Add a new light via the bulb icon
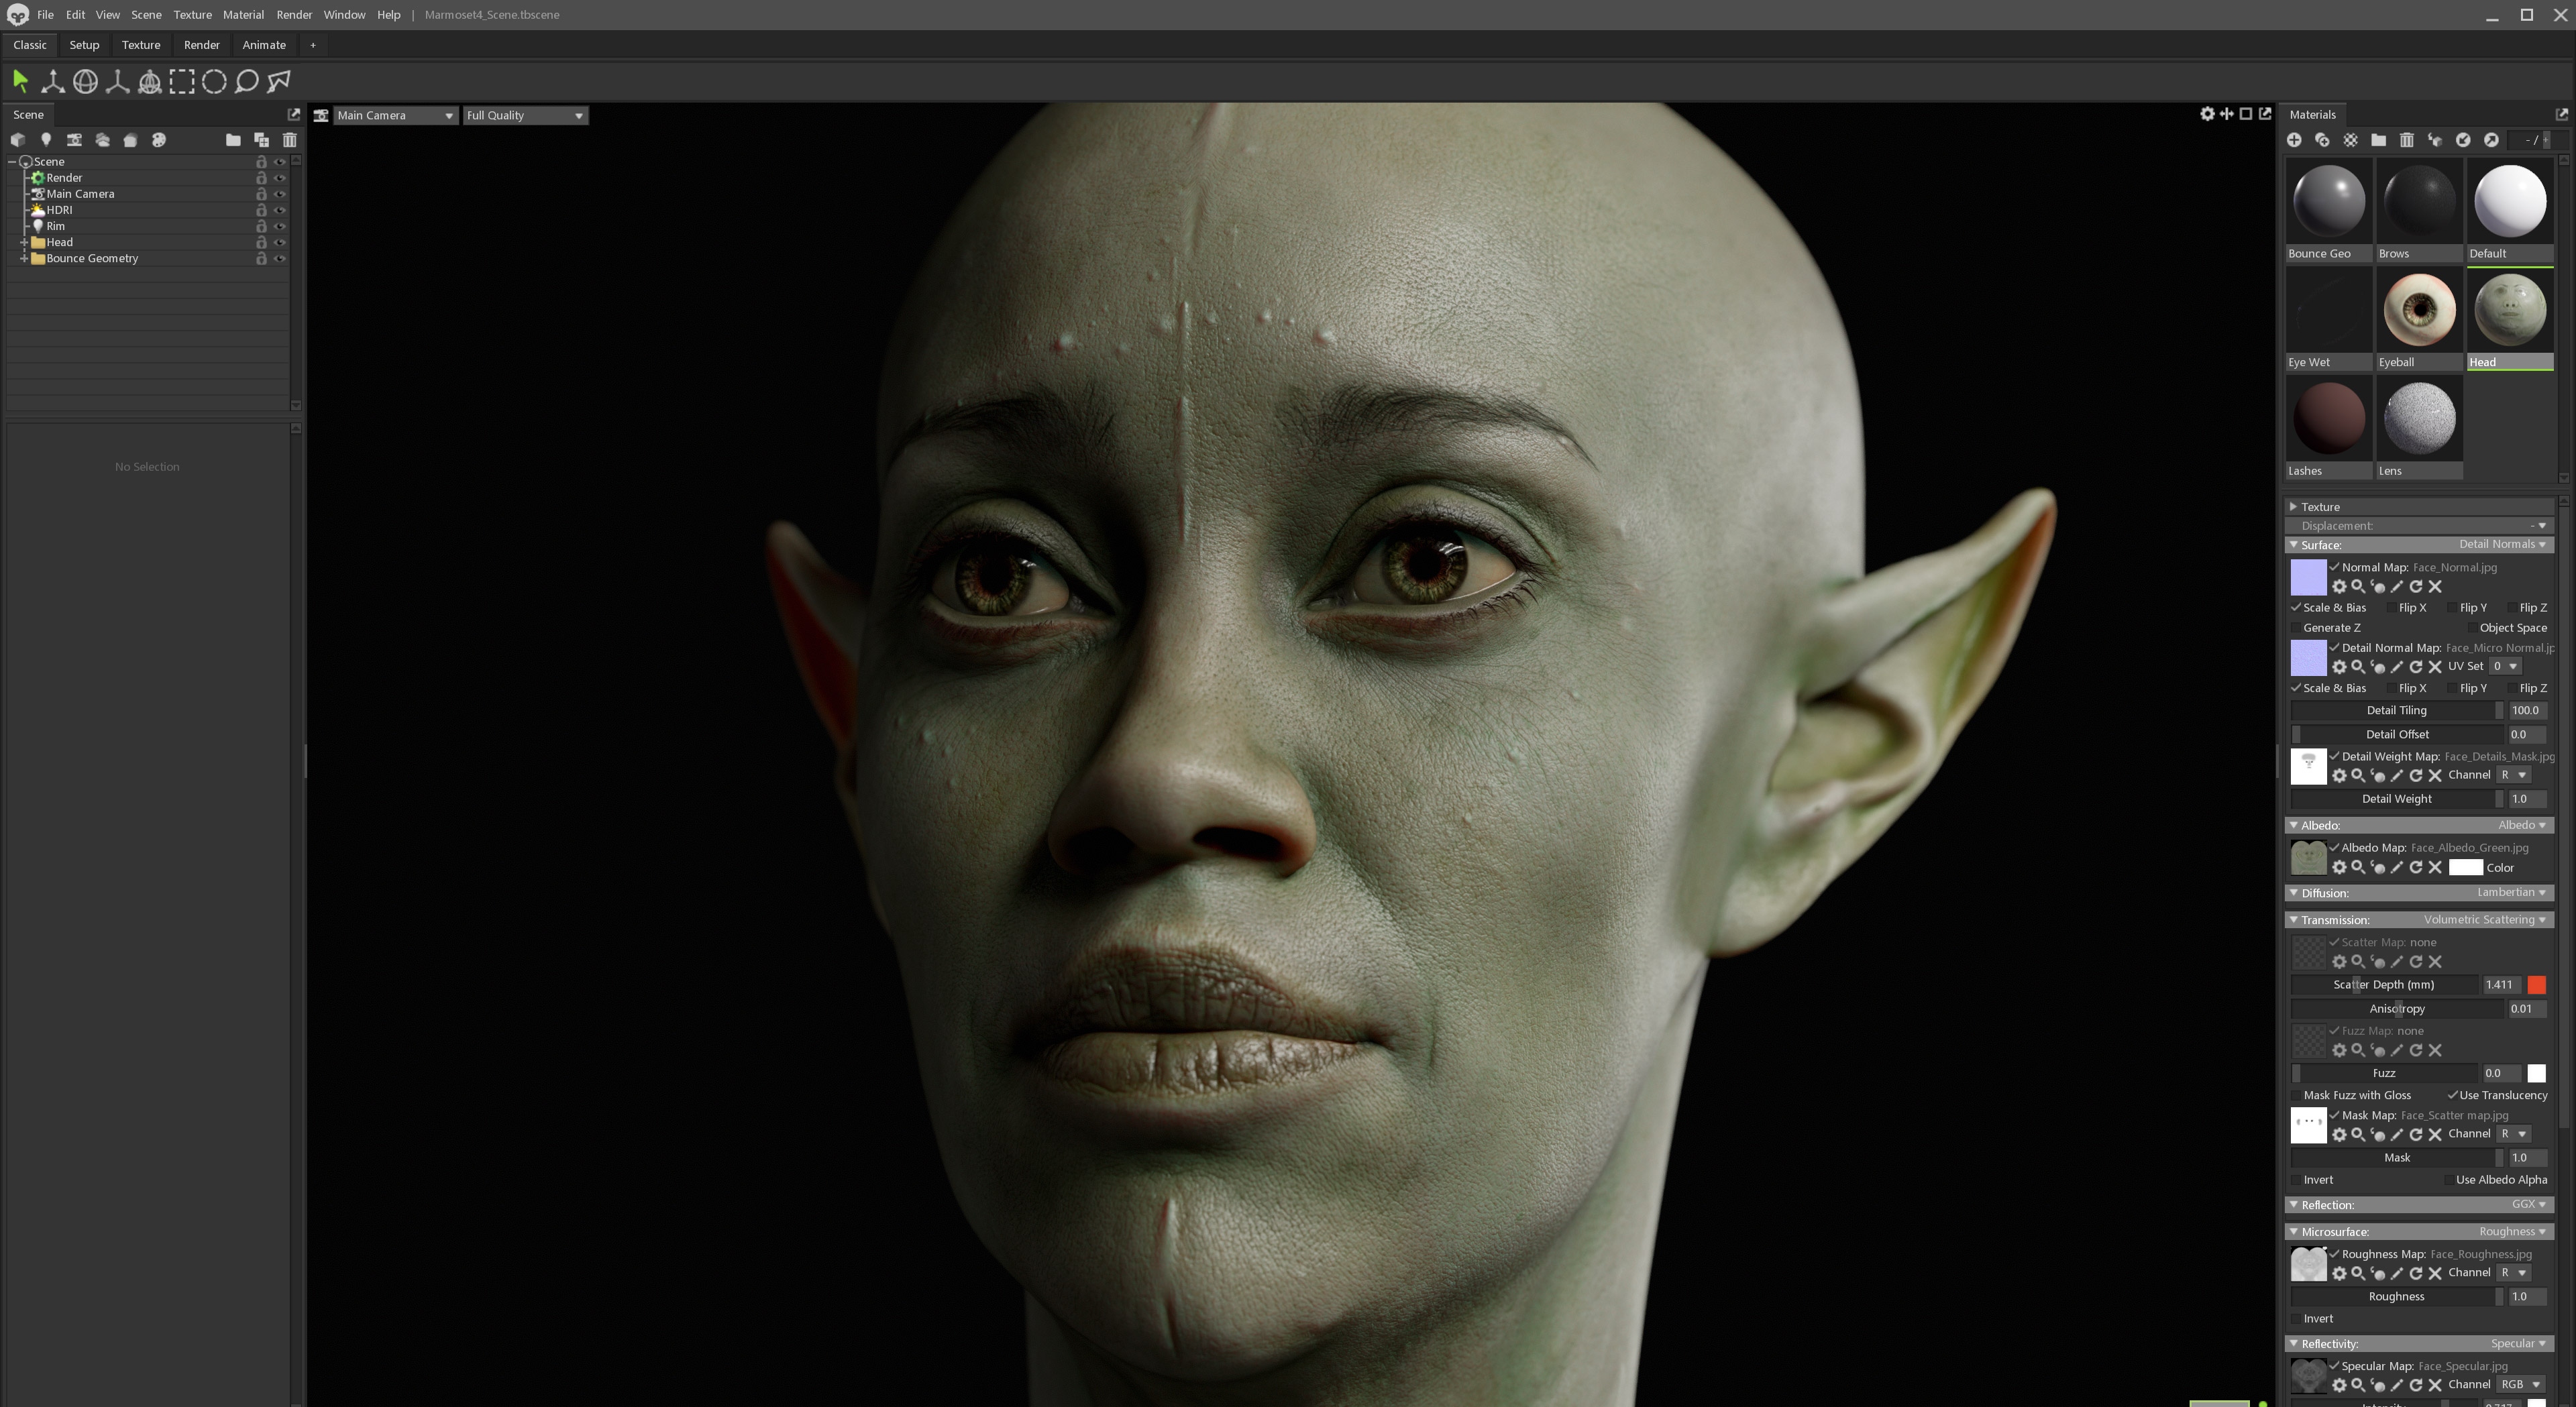 (x=46, y=140)
